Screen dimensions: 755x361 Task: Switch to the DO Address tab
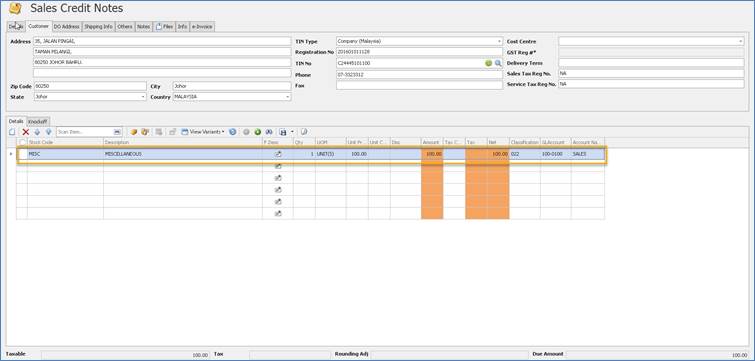67,26
